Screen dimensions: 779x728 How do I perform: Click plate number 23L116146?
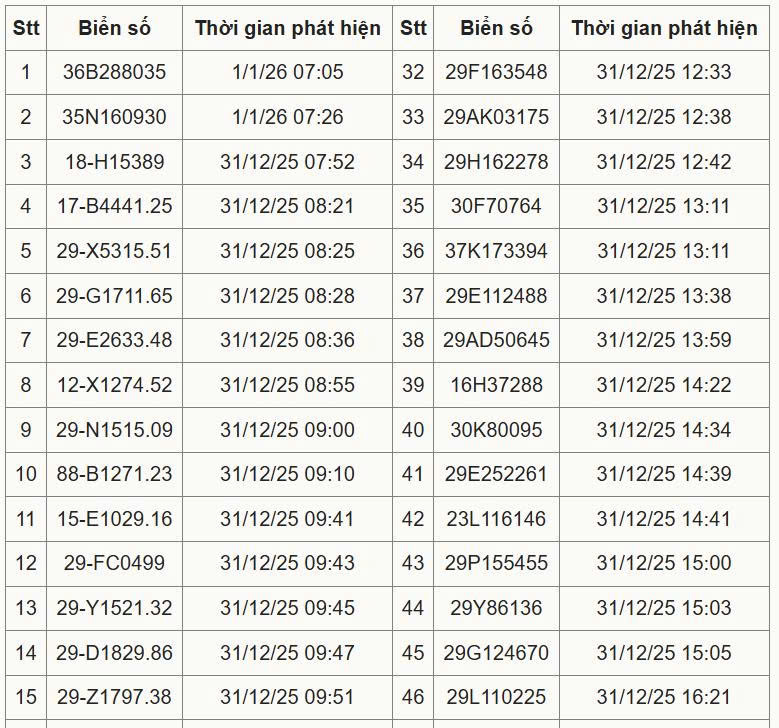496,519
